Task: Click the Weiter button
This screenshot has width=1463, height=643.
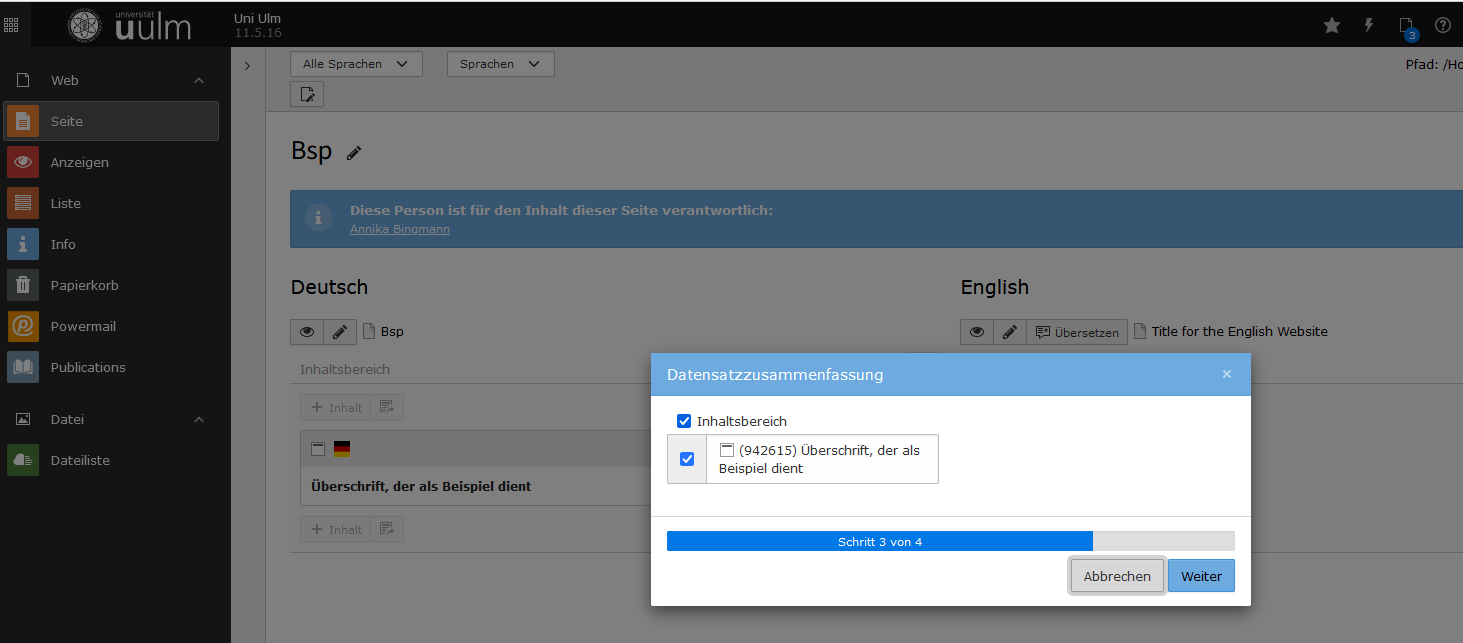Action: (1201, 576)
